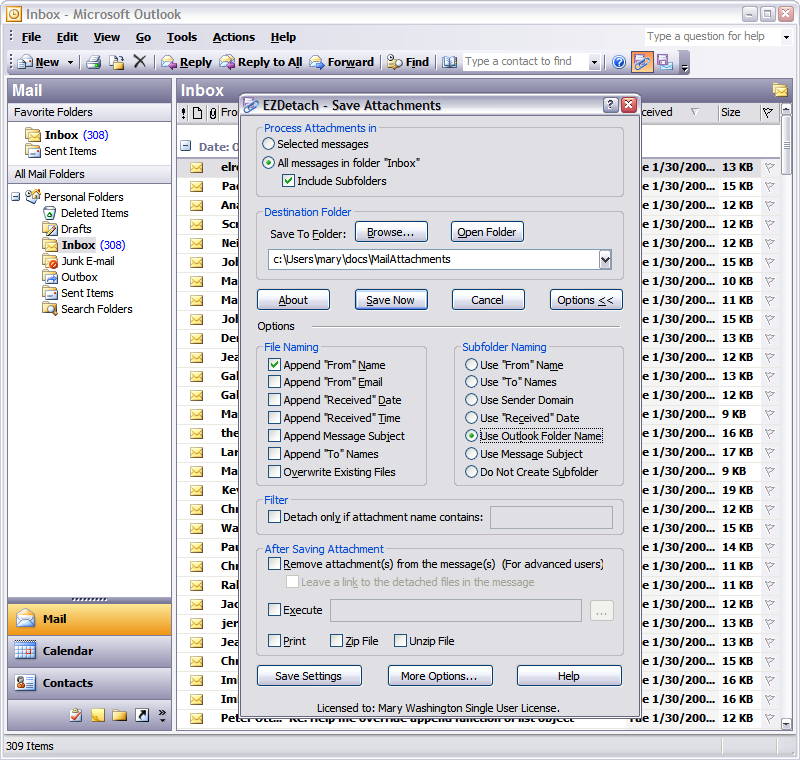This screenshot has width=800, height=760.
Task: Click the Folder List icon in navigation strip
Action: tap(119, 715)
